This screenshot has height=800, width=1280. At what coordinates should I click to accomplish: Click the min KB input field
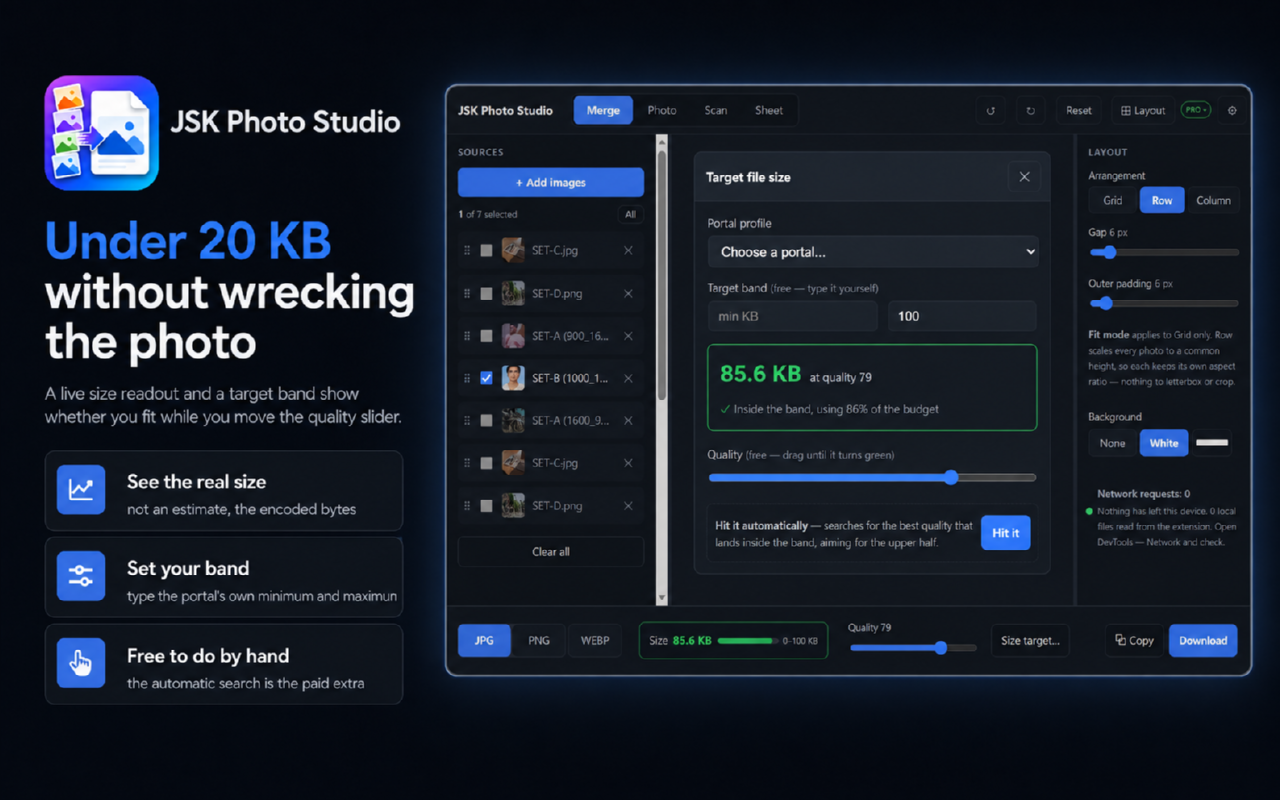tap(793, 316)
